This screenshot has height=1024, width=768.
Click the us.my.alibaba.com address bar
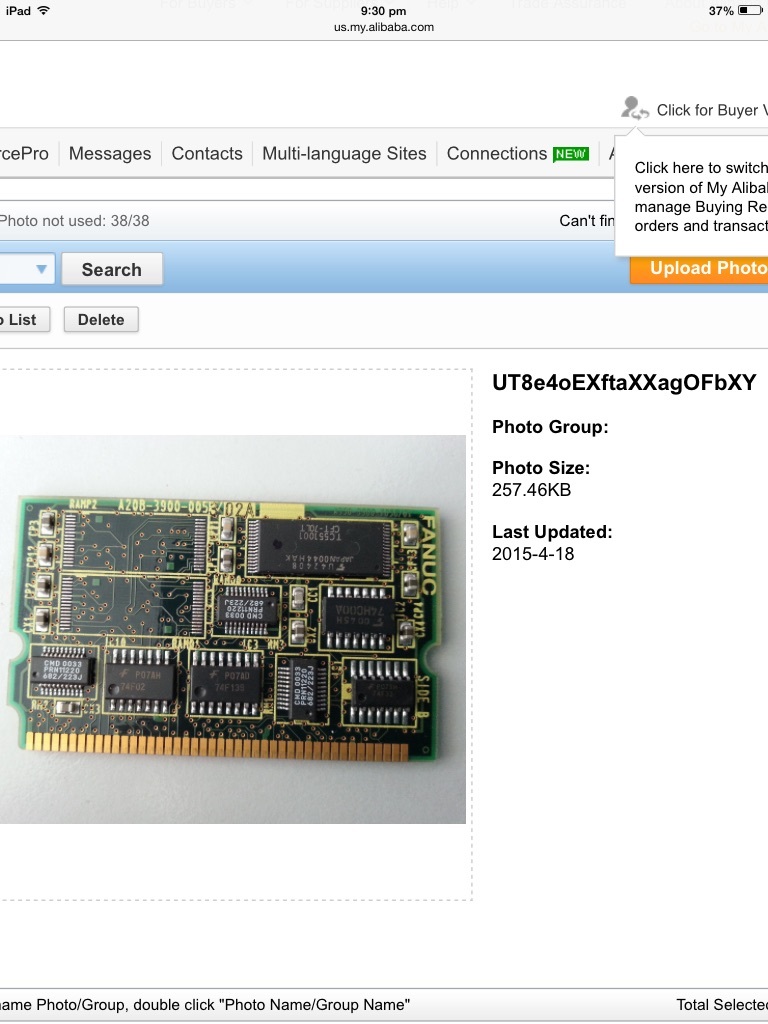coord(384,27)
